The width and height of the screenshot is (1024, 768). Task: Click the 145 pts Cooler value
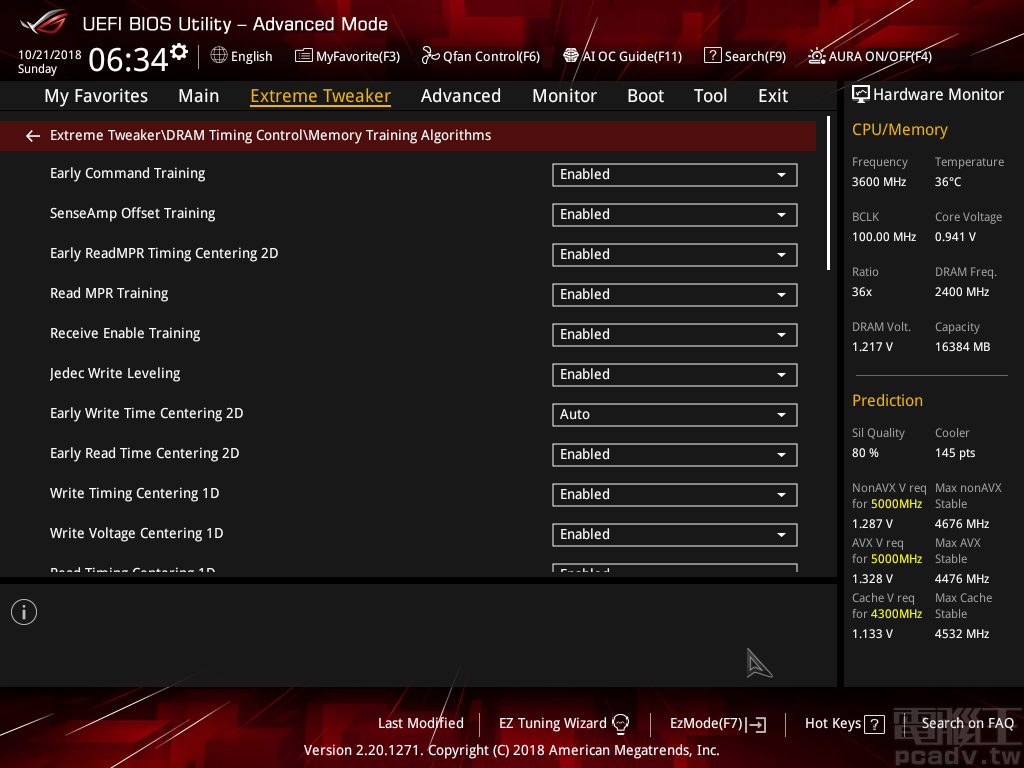(955, 453)
